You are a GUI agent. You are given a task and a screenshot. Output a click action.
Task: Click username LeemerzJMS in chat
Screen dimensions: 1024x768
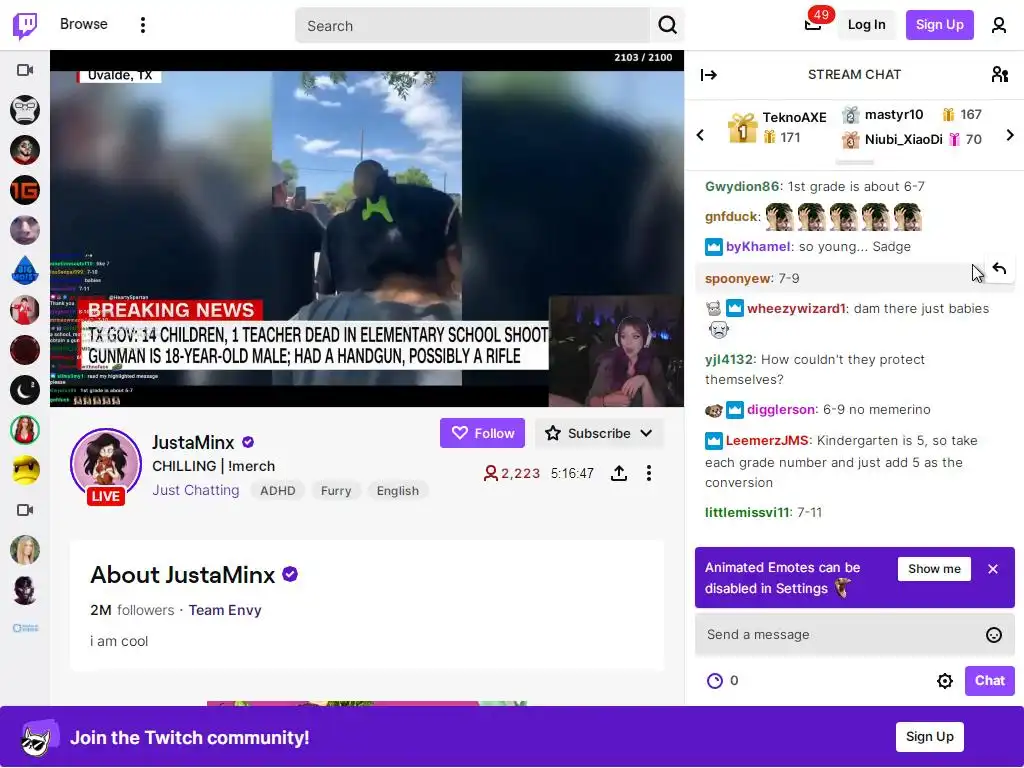[767, 441]
